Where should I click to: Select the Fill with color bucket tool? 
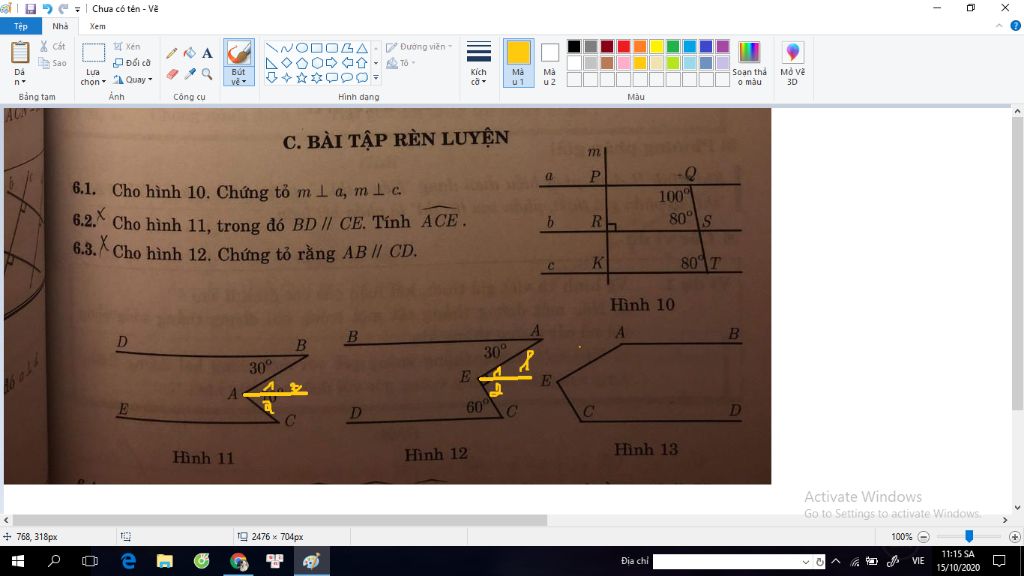coord(189,54)
